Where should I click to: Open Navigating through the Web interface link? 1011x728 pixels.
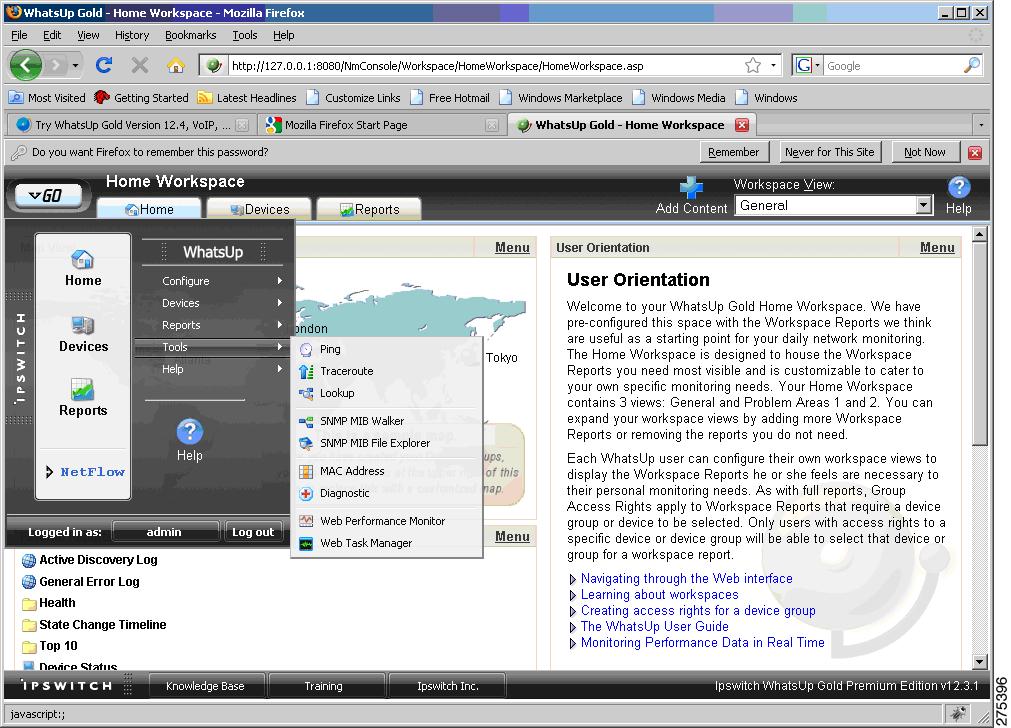tap(686, 578)
